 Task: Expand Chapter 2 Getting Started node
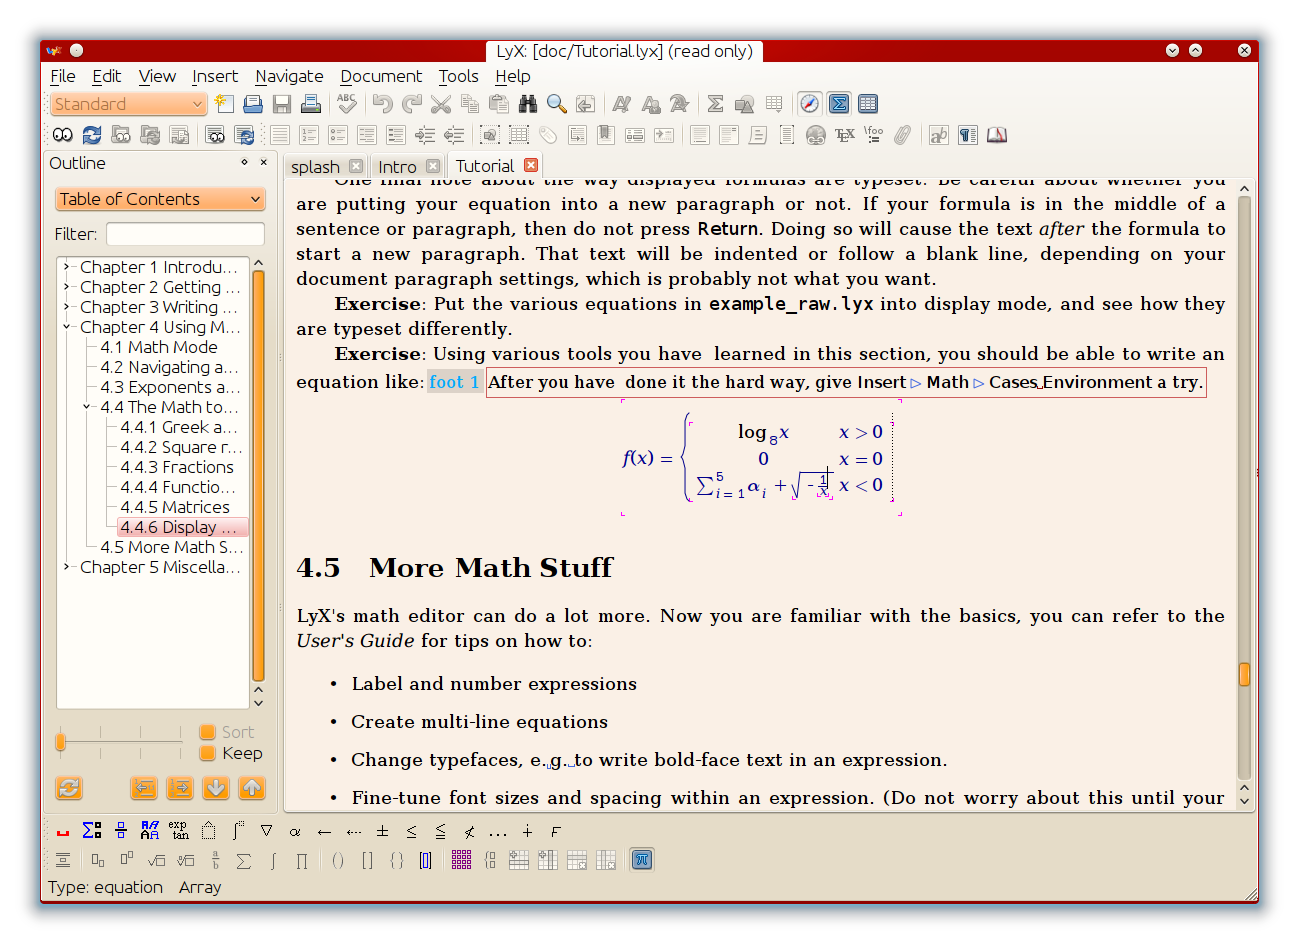[x=66, y=287]
